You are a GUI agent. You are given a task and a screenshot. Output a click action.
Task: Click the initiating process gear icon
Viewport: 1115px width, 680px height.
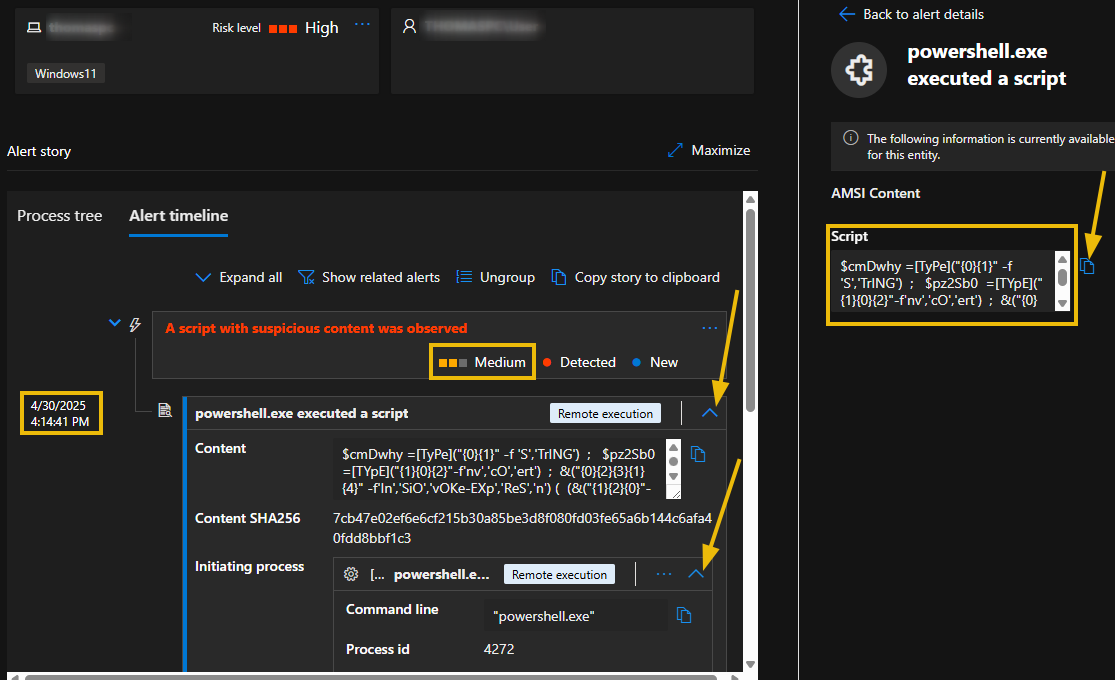[351, 574]
